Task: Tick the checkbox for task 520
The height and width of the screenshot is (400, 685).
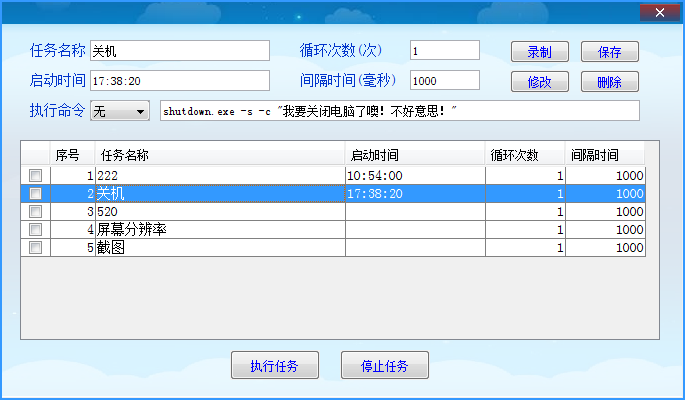Action: click(x=35, y=211)
